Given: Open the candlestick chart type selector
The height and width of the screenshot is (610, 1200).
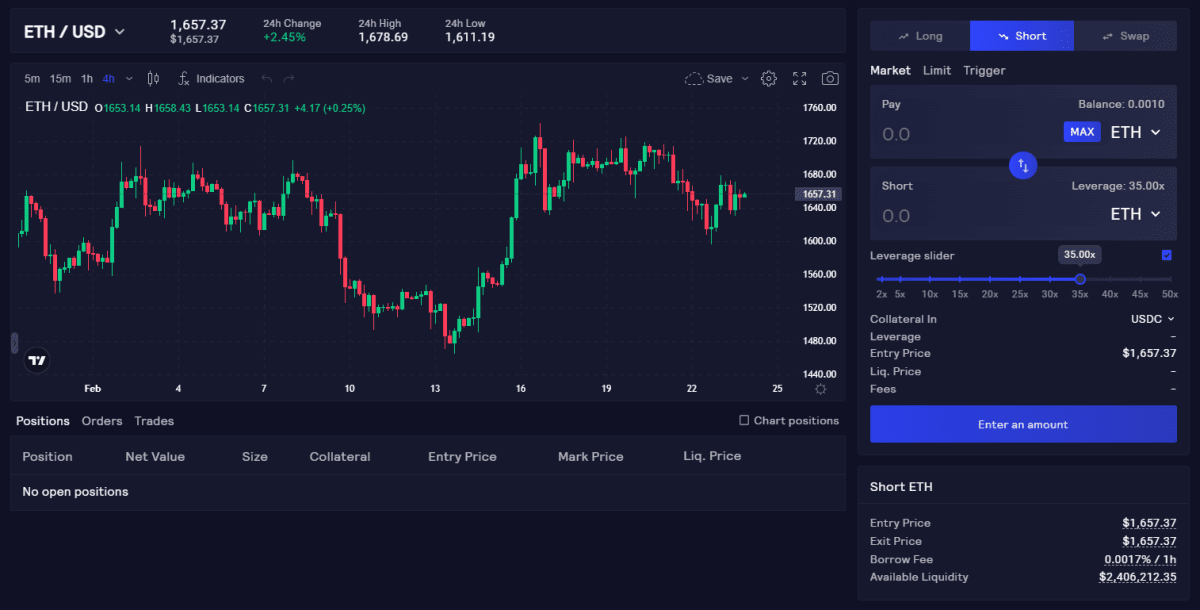Looking at the screenshot, I should (x=153, y=79).
